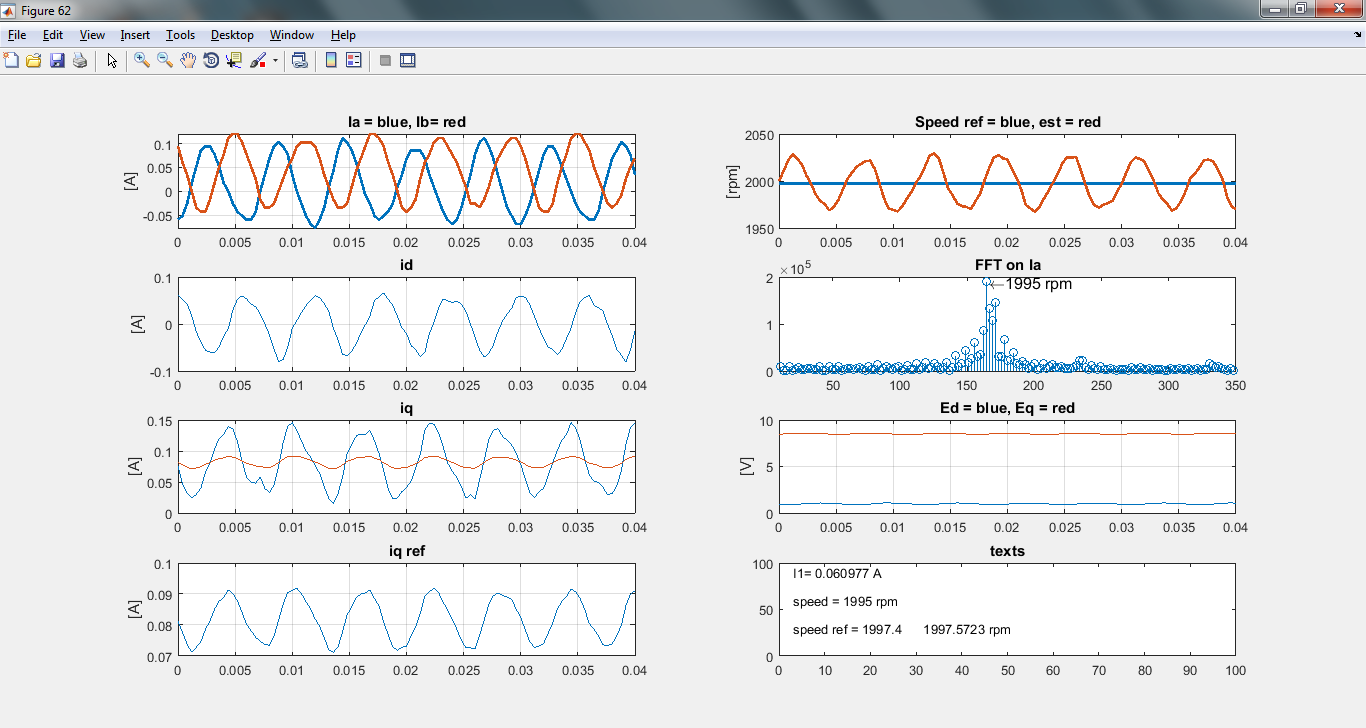This screenshot has width=1366, height=728.
Task: Activate the Pan tool
Action: point(187,60)
